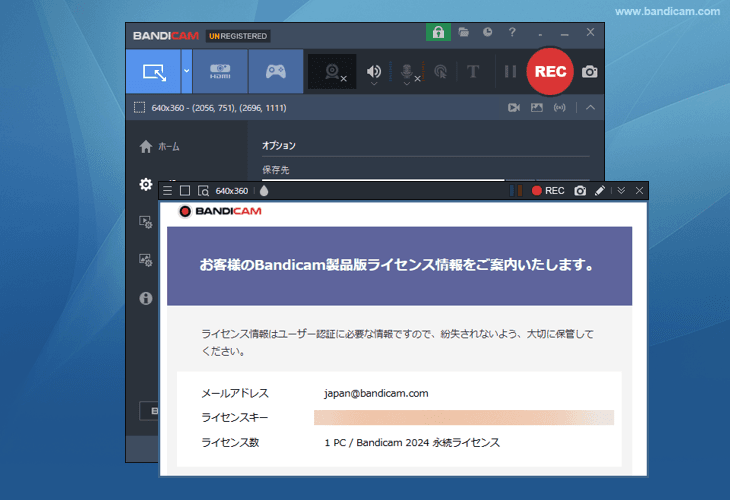
Task: Open the scheduled recording clock icon
Action: (x=487, y=32)
